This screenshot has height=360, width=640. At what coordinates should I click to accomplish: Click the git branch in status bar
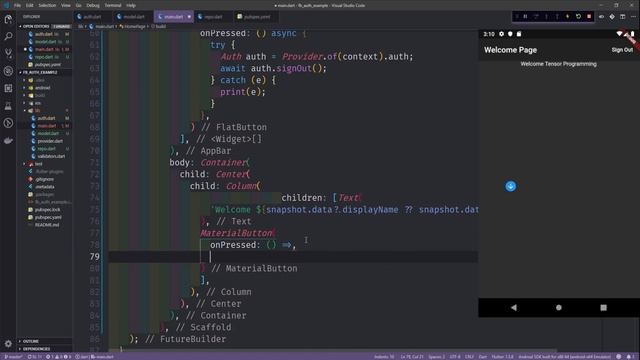click(x=13, y=357)
